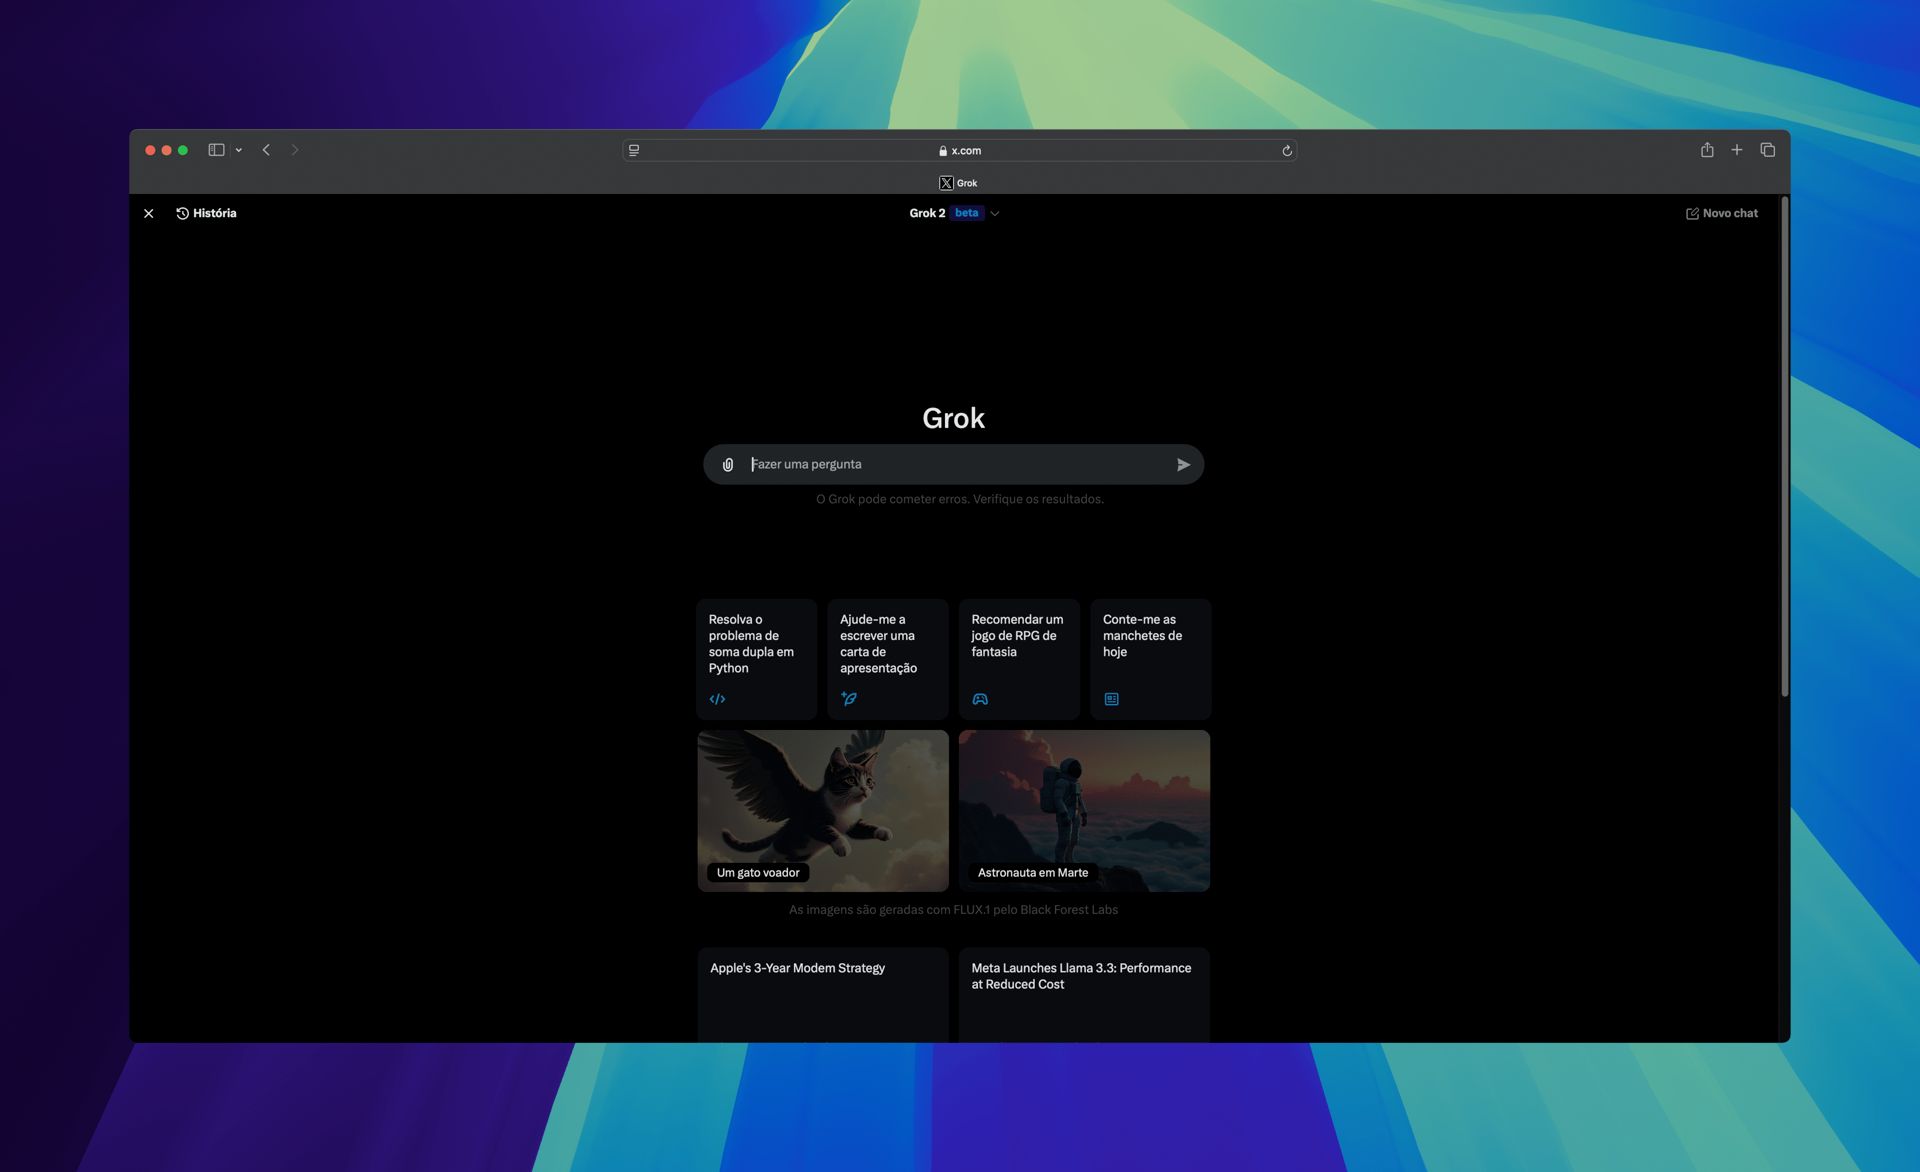
Task: Click the newspaper icon on the manchetes card
Action: click(x=1112, y=698)
